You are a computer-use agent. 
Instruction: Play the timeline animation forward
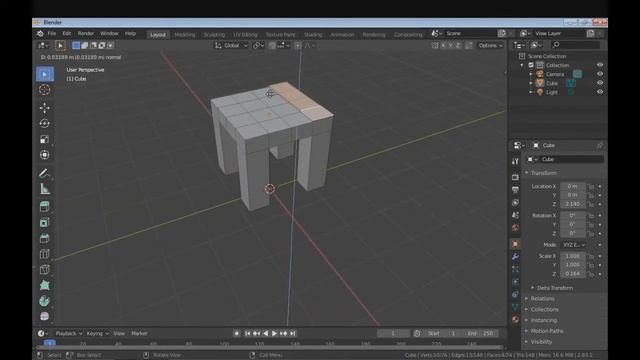(x=274, y=333)
